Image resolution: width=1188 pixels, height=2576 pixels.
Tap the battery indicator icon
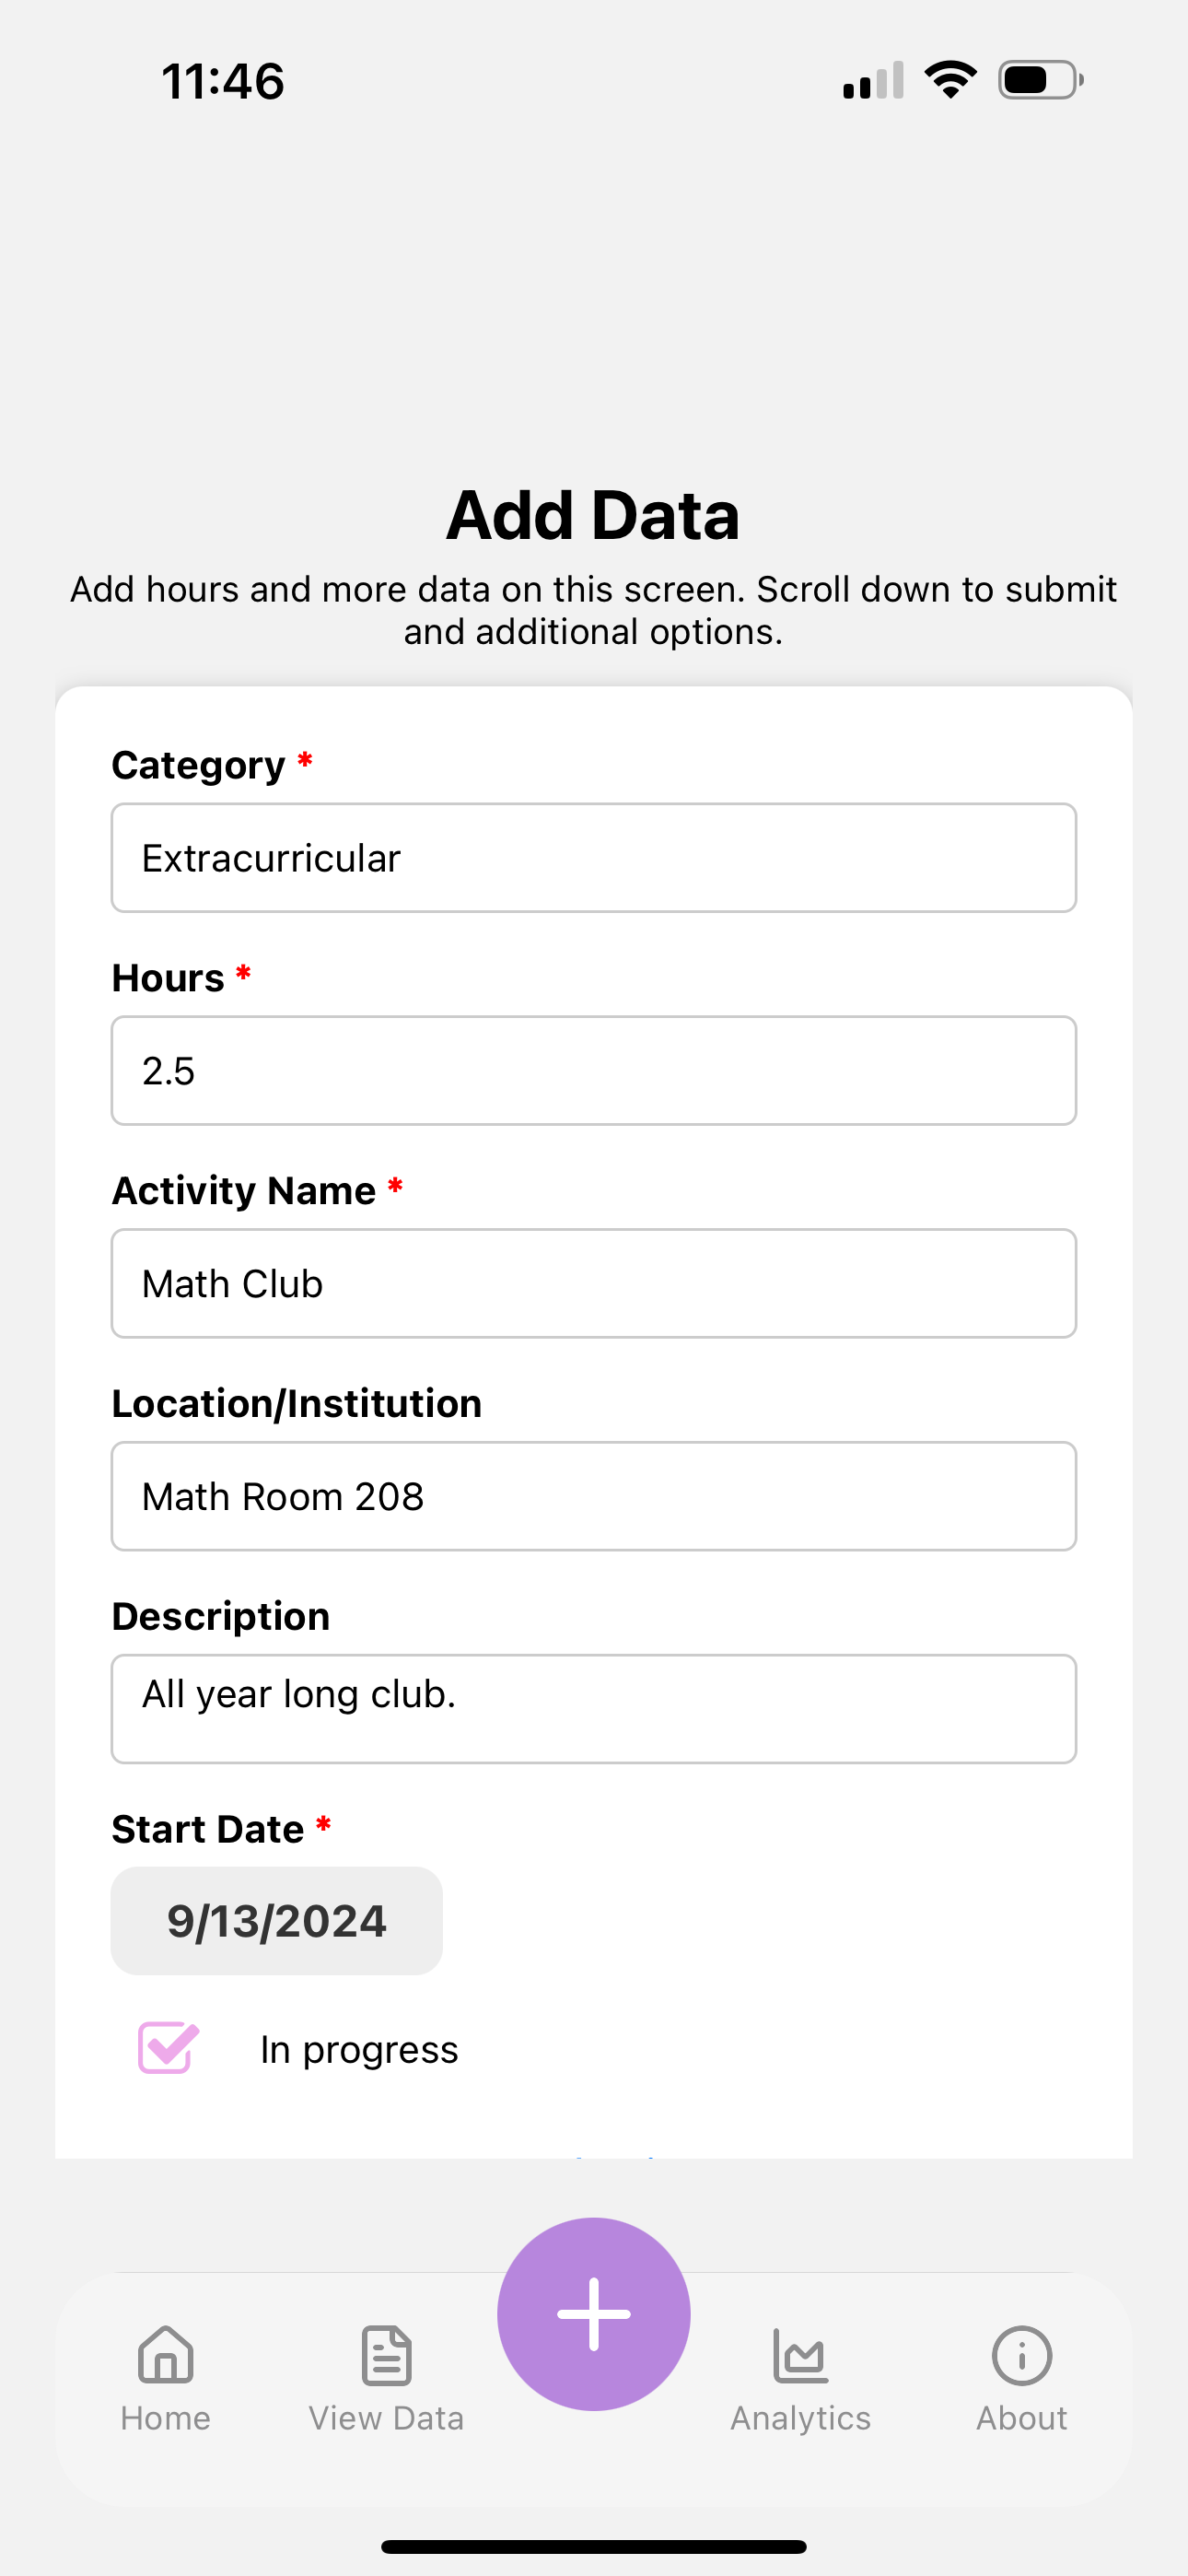pyautogui.click(x=1041, y=80)
